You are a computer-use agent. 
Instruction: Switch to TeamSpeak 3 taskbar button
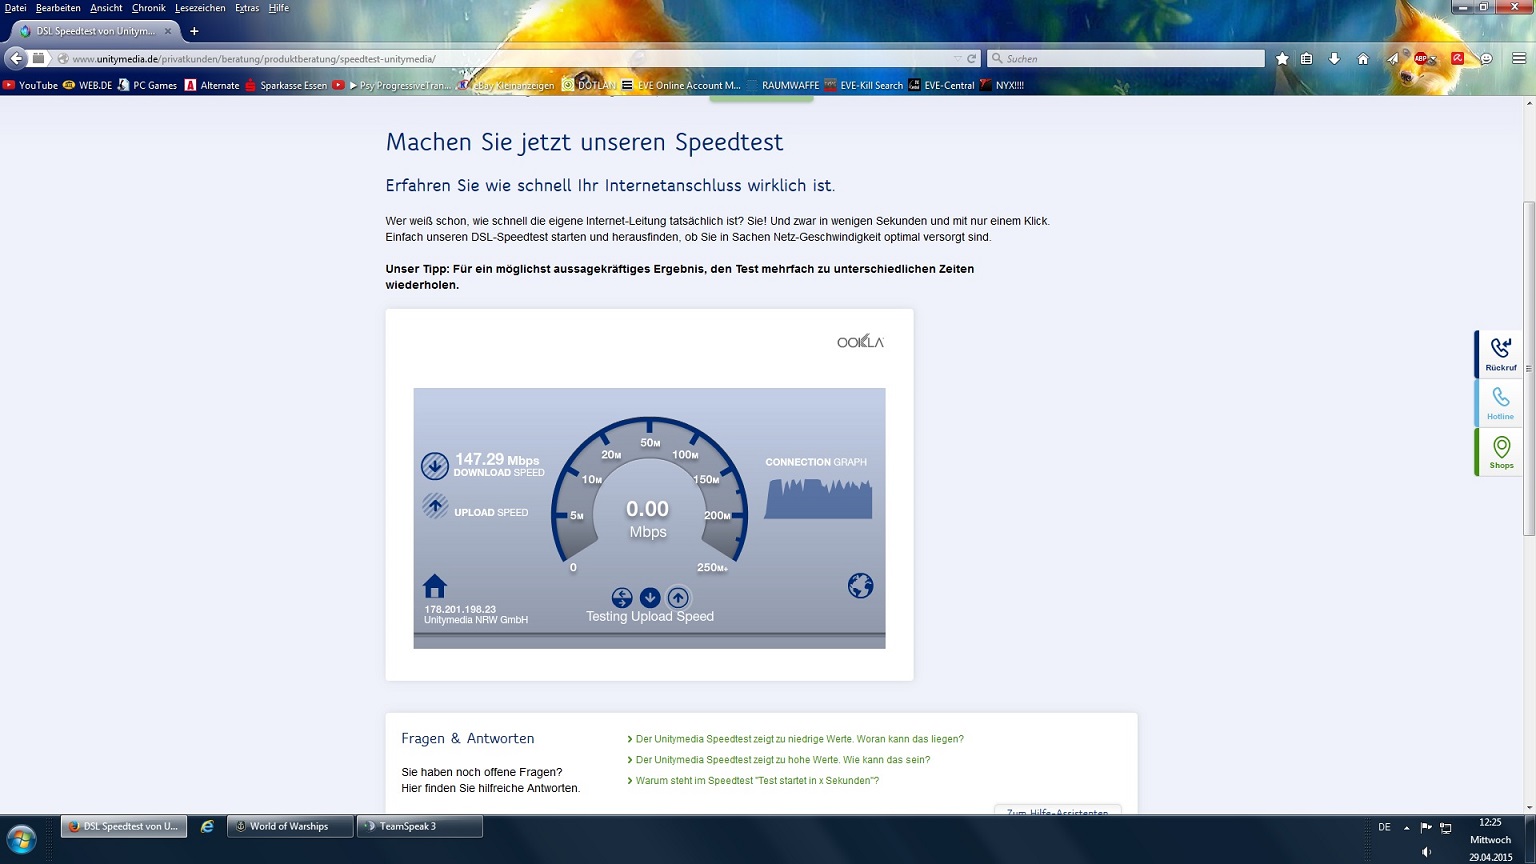coord(419,826)
